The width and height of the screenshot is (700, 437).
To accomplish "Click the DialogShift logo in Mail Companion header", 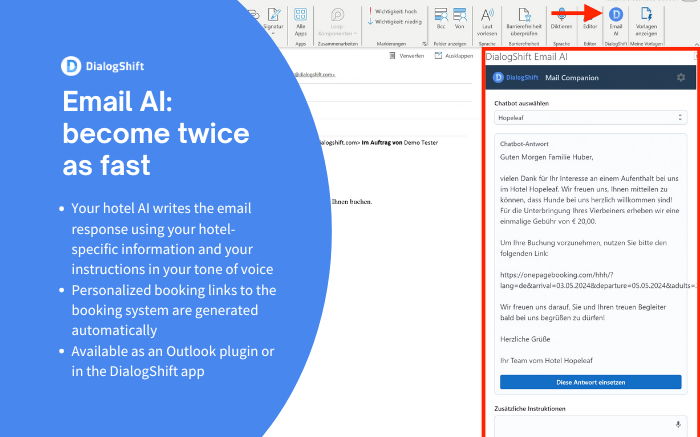I will pyautogui.click(x=516, y=77).
